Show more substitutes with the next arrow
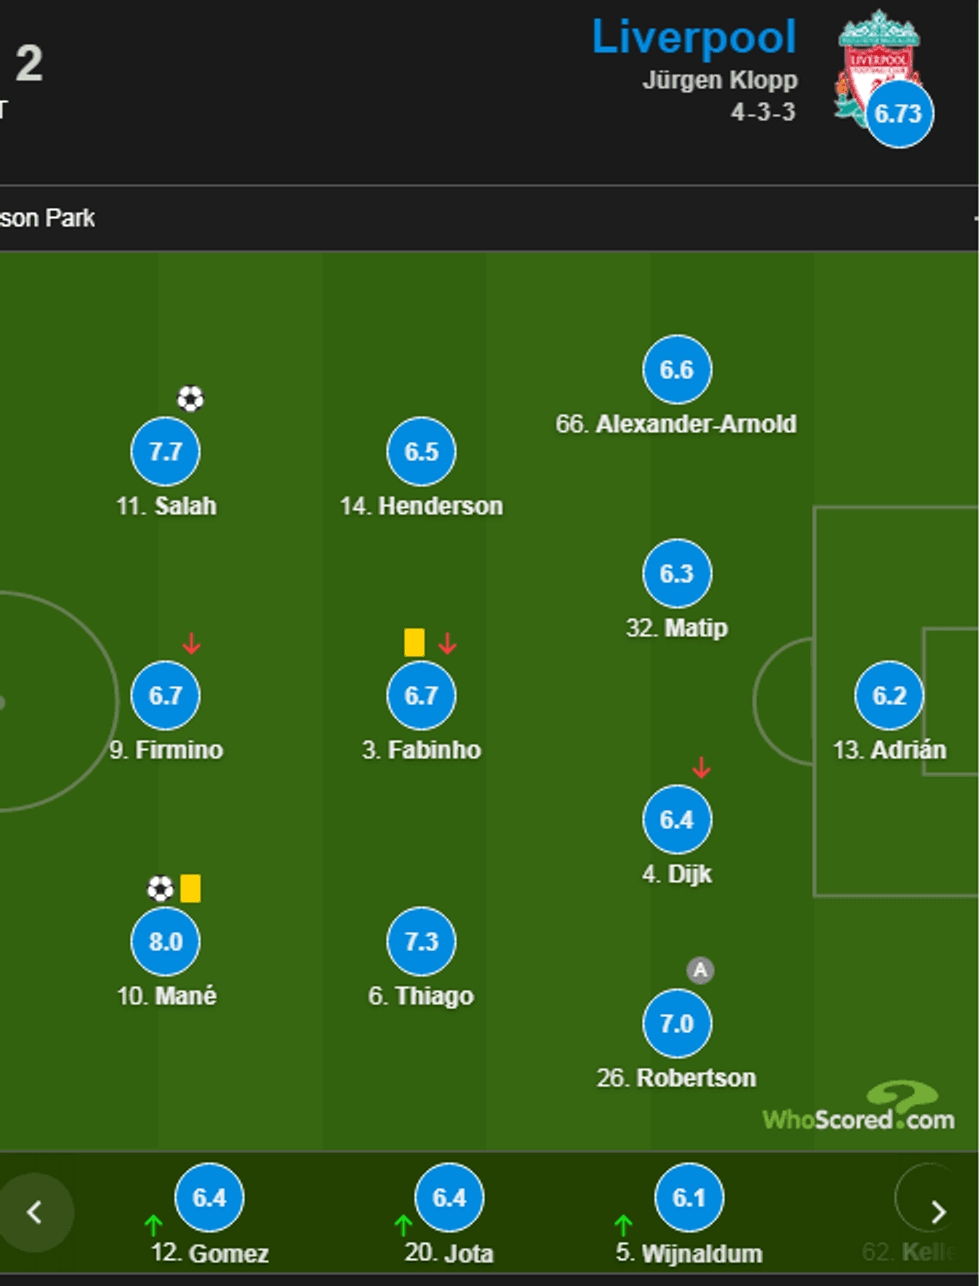This screenshot has height=1286, width=980. pyautogui.click(x=938, y=1212)
